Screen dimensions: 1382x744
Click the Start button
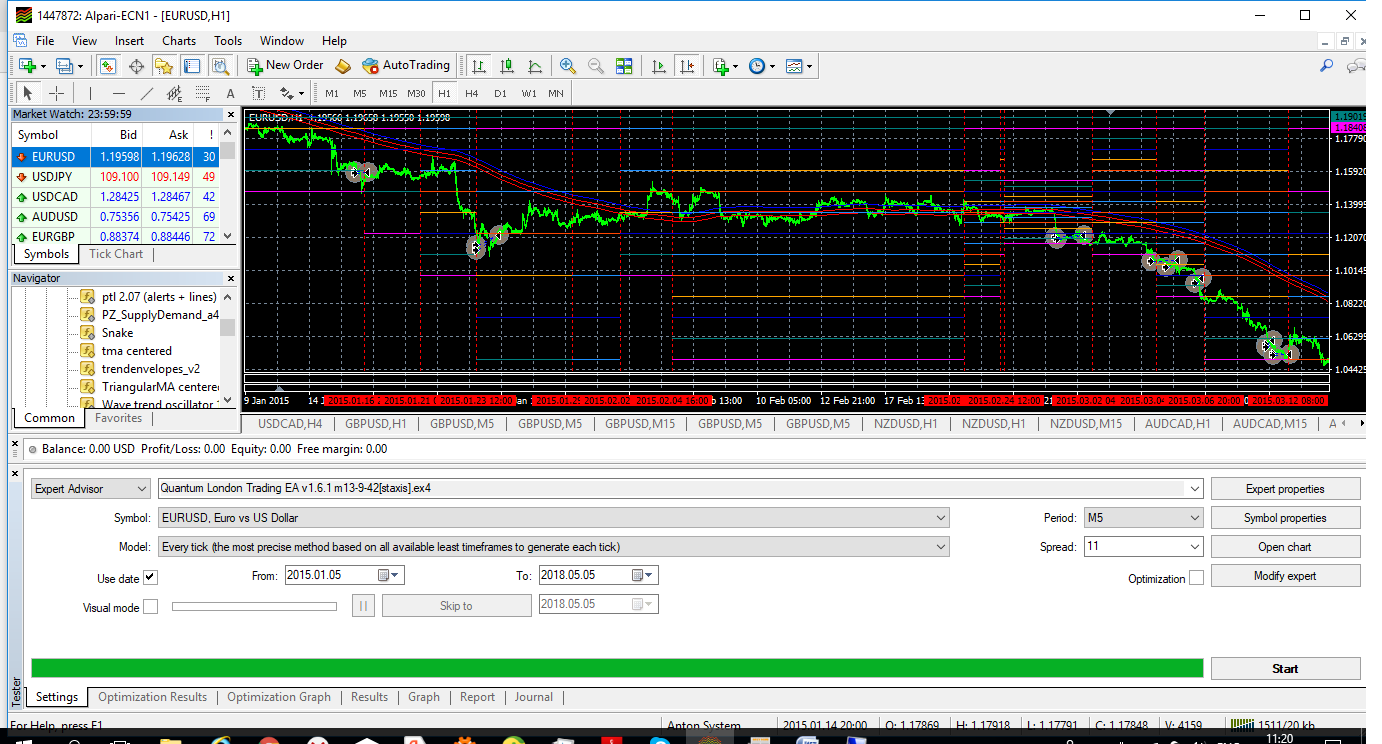point(1285,669)
